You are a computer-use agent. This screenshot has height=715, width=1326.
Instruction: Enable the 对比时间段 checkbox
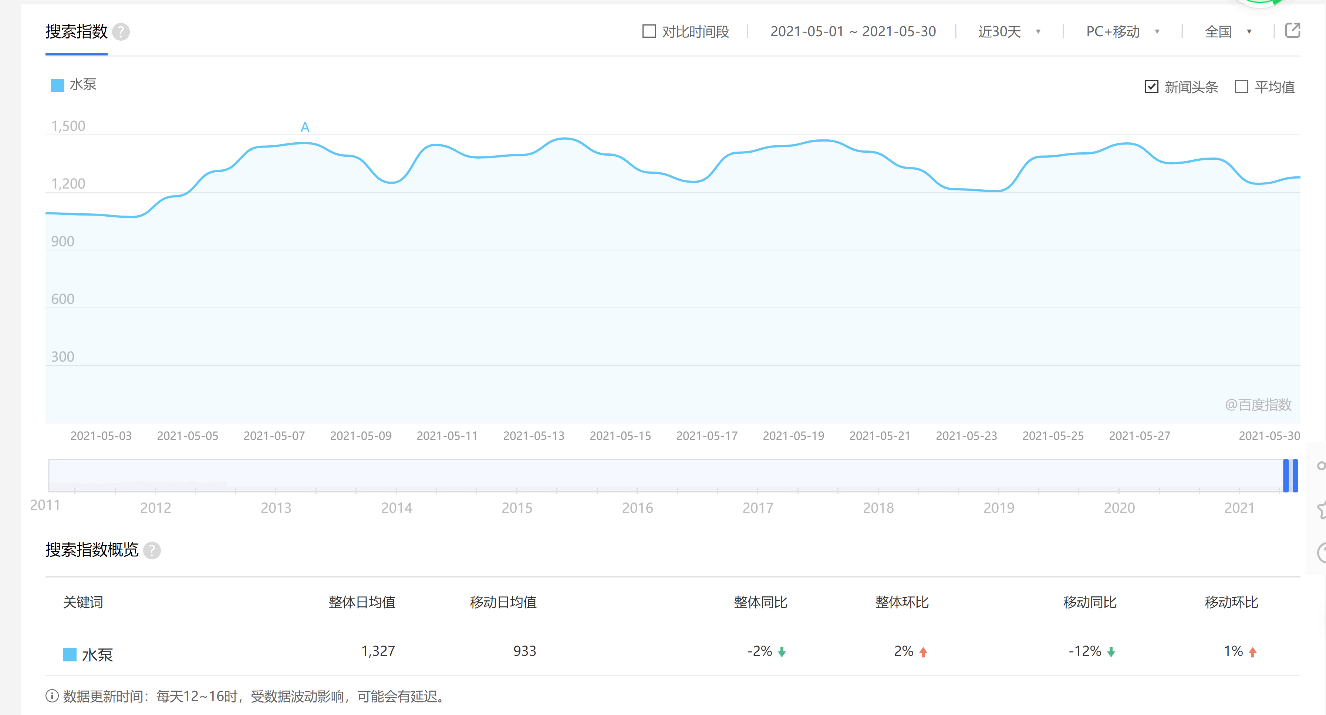point(649,32)
